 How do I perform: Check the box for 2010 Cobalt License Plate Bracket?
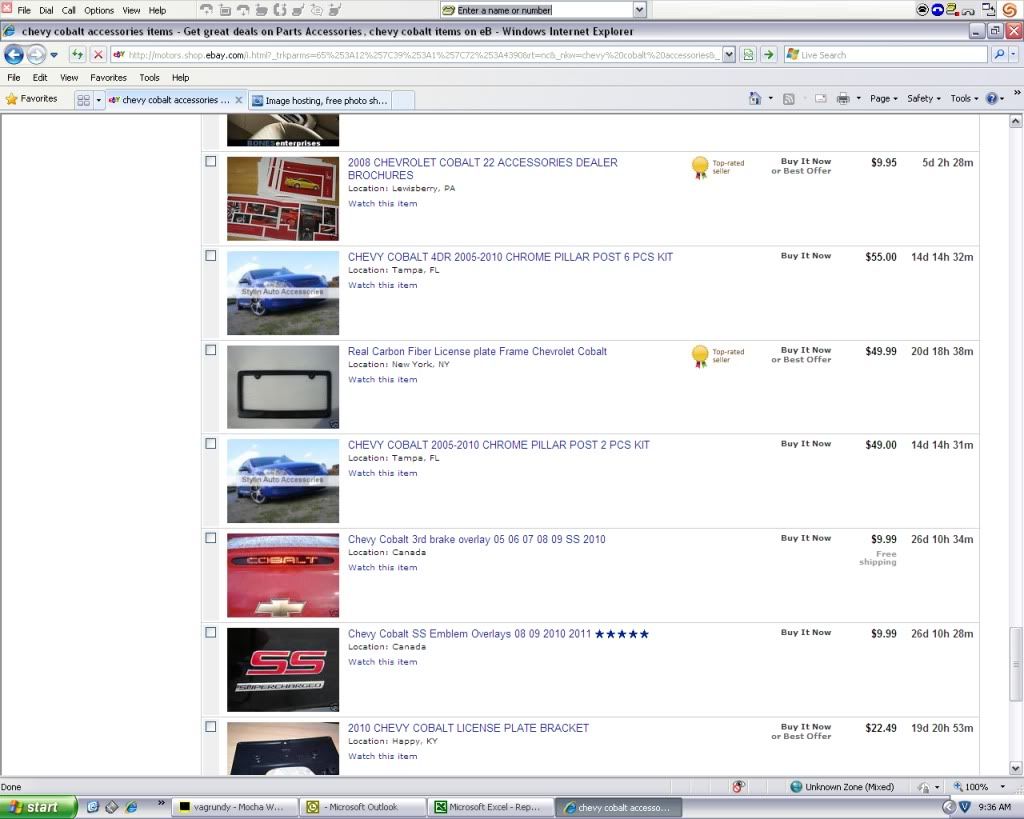click(x=211, y=727)
